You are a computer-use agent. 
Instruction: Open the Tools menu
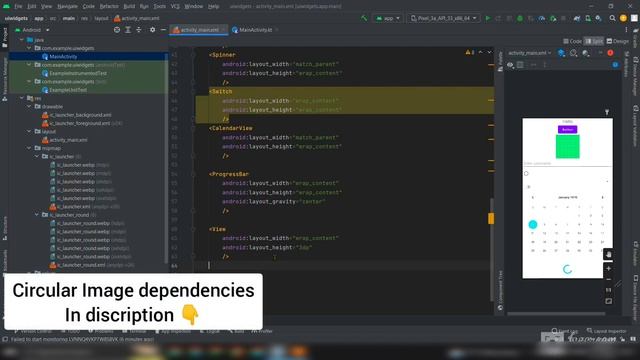(160, 6)
